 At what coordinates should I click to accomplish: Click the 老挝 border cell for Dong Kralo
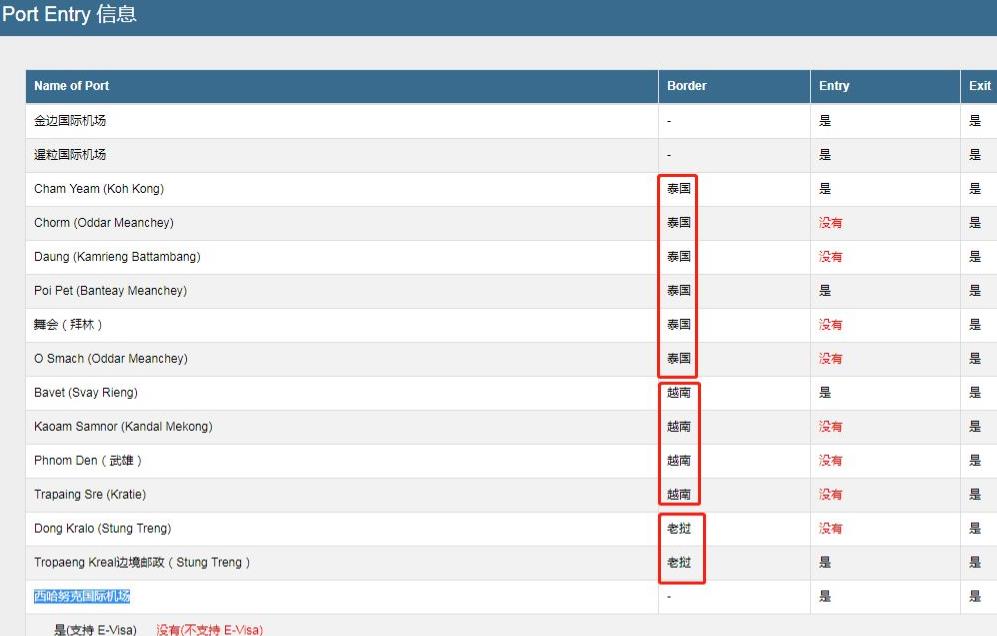[679, 529]
